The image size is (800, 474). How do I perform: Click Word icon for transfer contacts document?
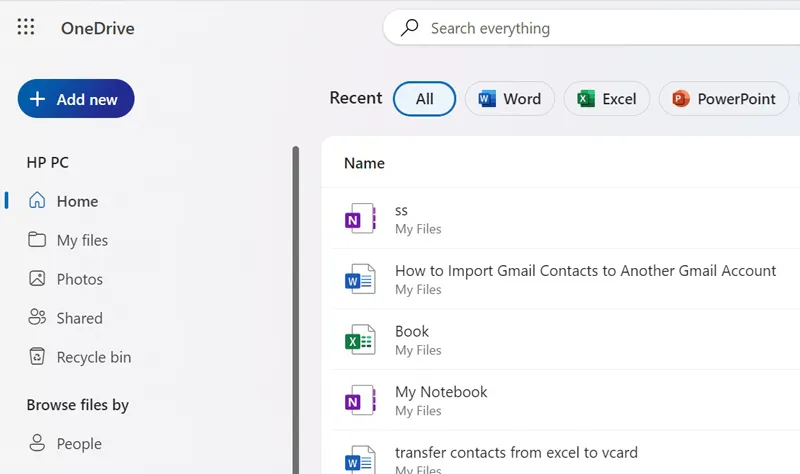pos(360,459)
